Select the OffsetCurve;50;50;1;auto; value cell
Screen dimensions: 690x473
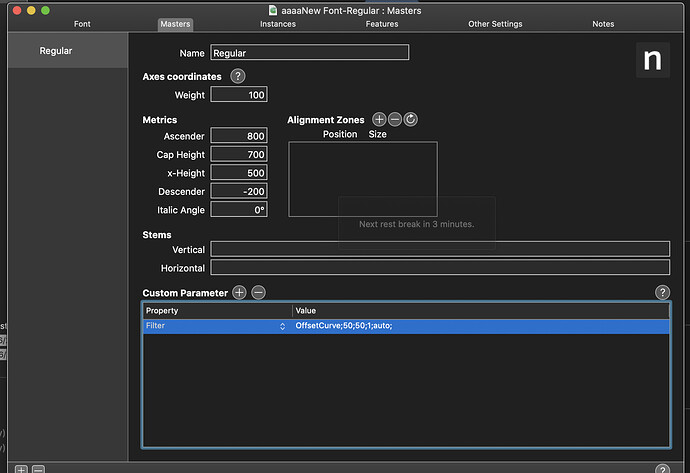481,326
